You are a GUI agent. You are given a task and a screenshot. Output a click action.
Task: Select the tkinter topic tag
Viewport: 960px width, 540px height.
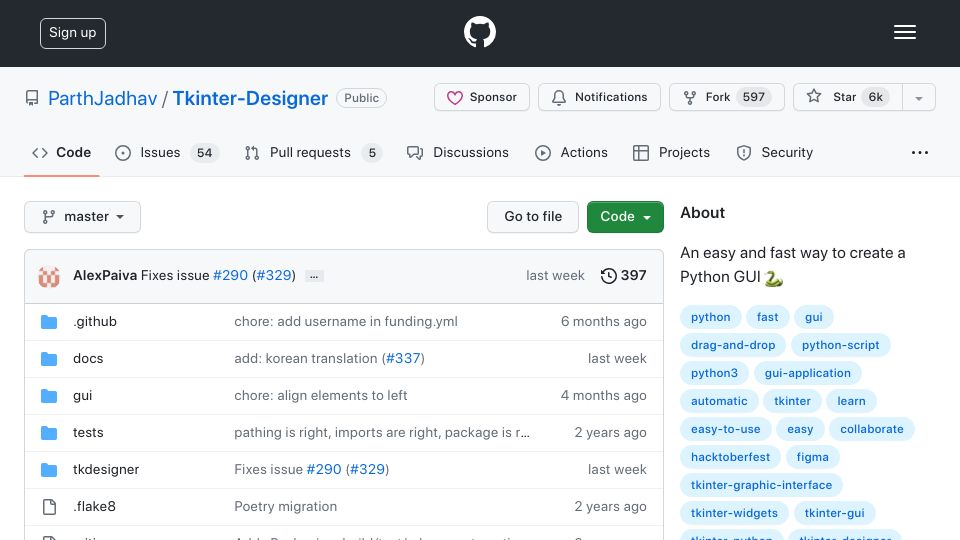tap(792, 401)
